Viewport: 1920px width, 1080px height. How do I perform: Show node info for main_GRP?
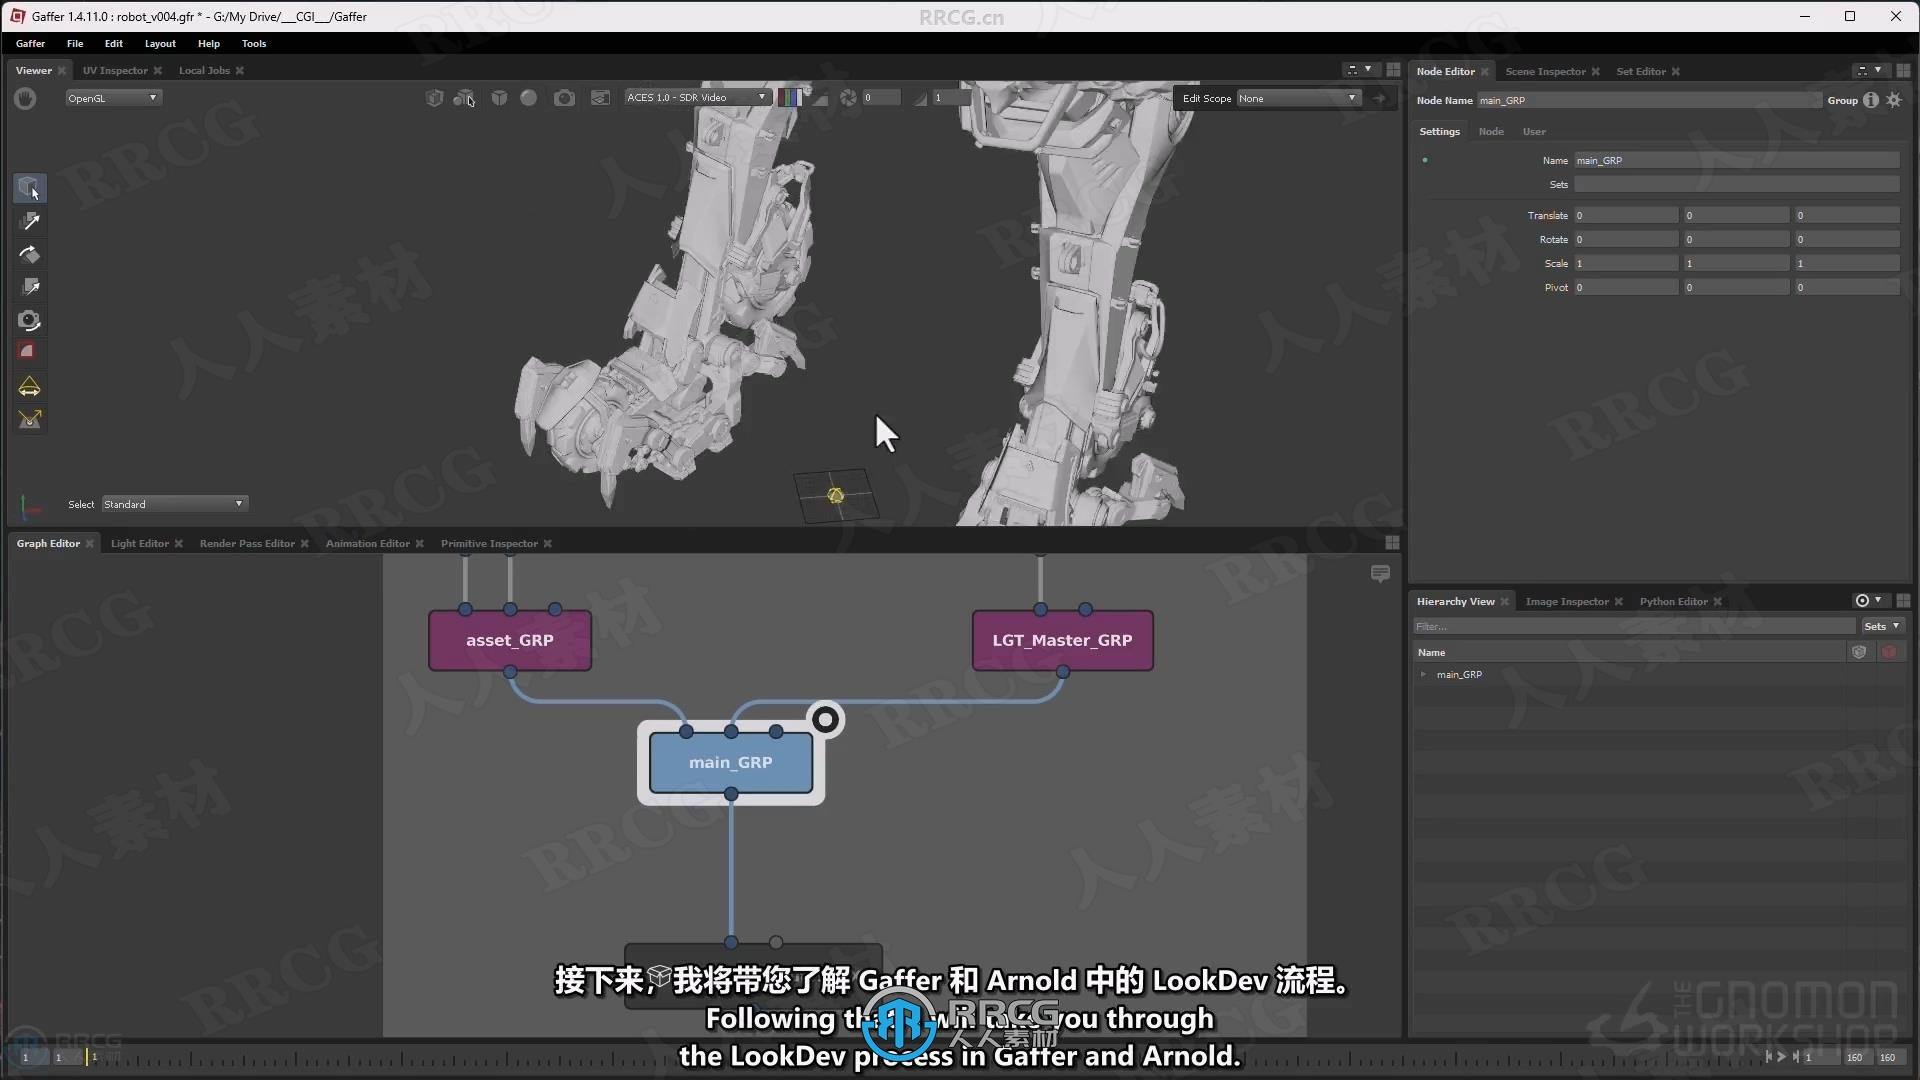coord(1871,100)
